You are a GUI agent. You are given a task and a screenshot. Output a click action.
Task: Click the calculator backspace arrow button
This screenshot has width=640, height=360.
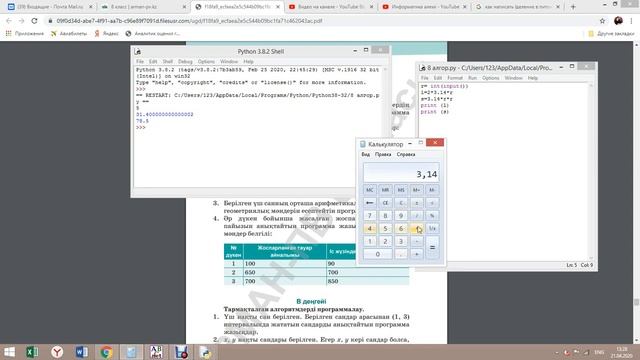click(369, 203)
